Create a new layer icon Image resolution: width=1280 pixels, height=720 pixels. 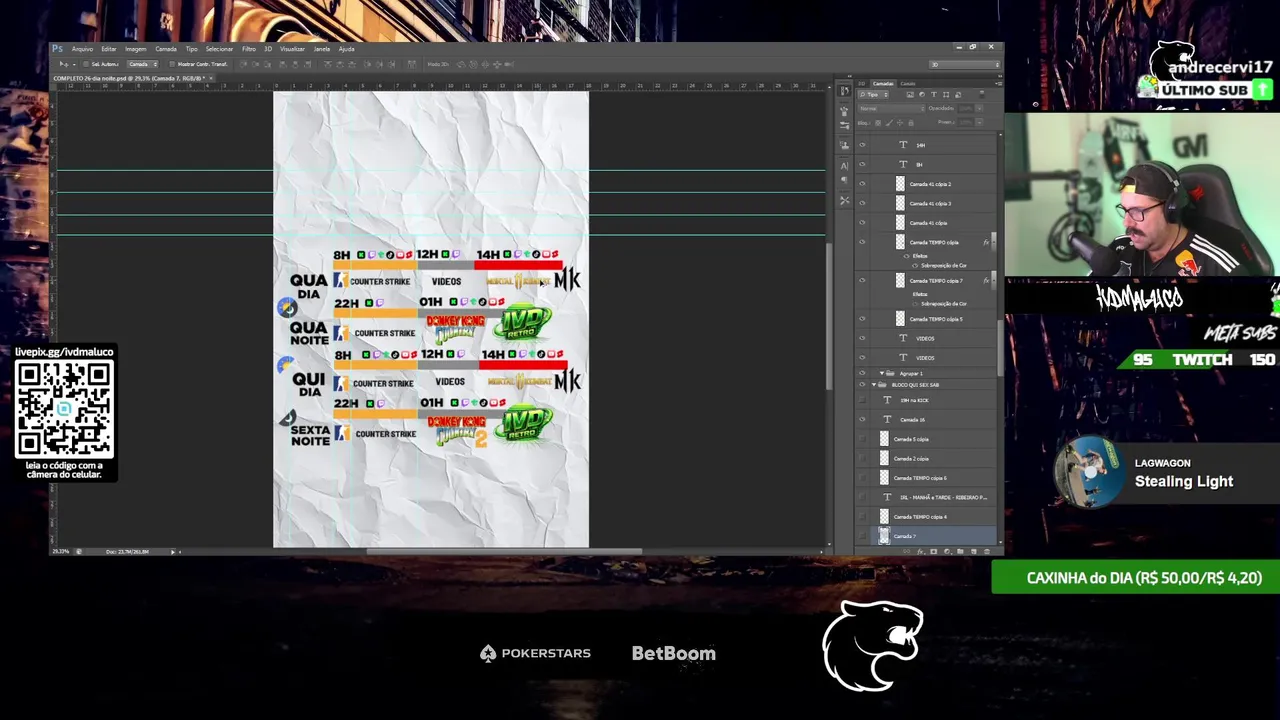[x=974, y=552]
